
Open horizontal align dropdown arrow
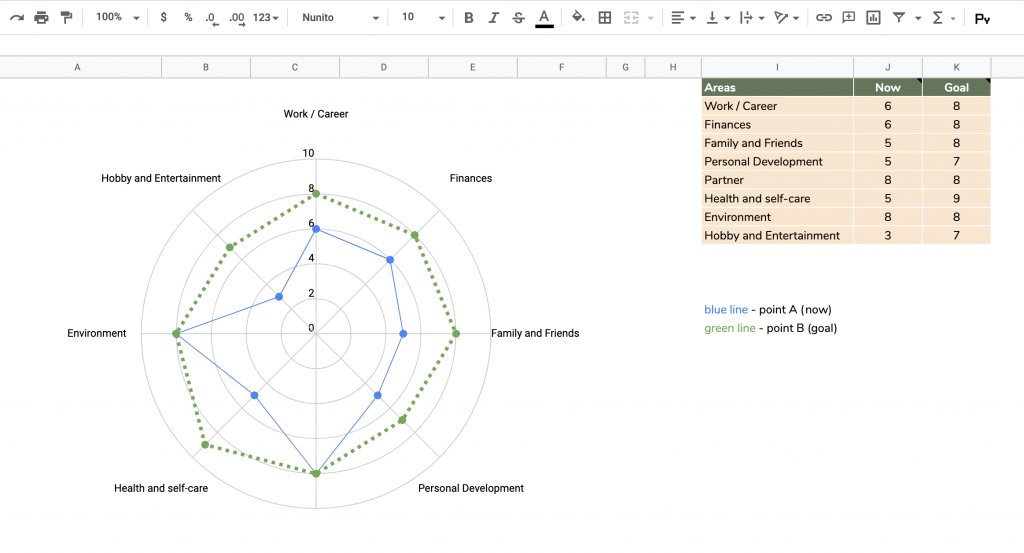point(693,18)
